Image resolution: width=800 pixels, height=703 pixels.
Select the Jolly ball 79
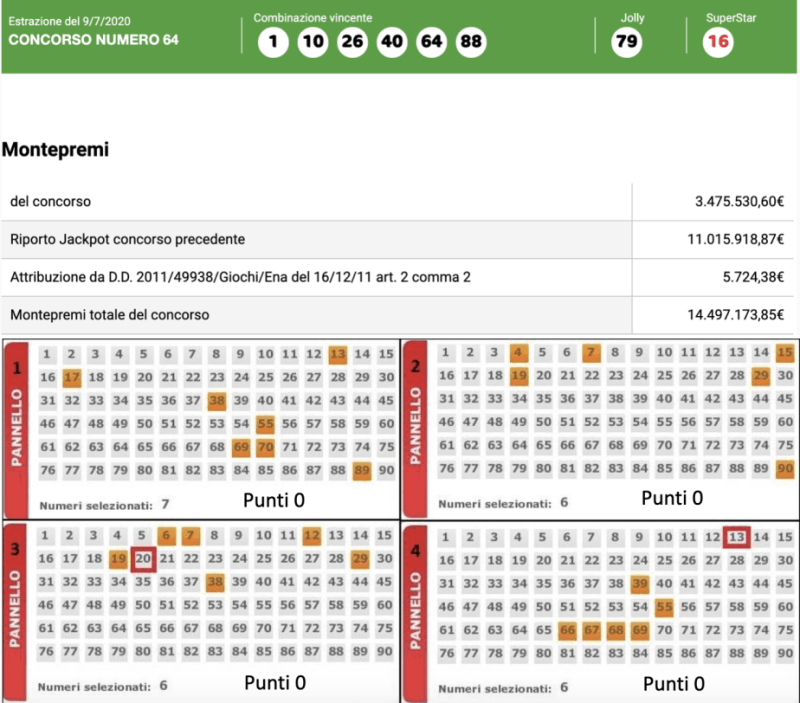tap(627, 42)
